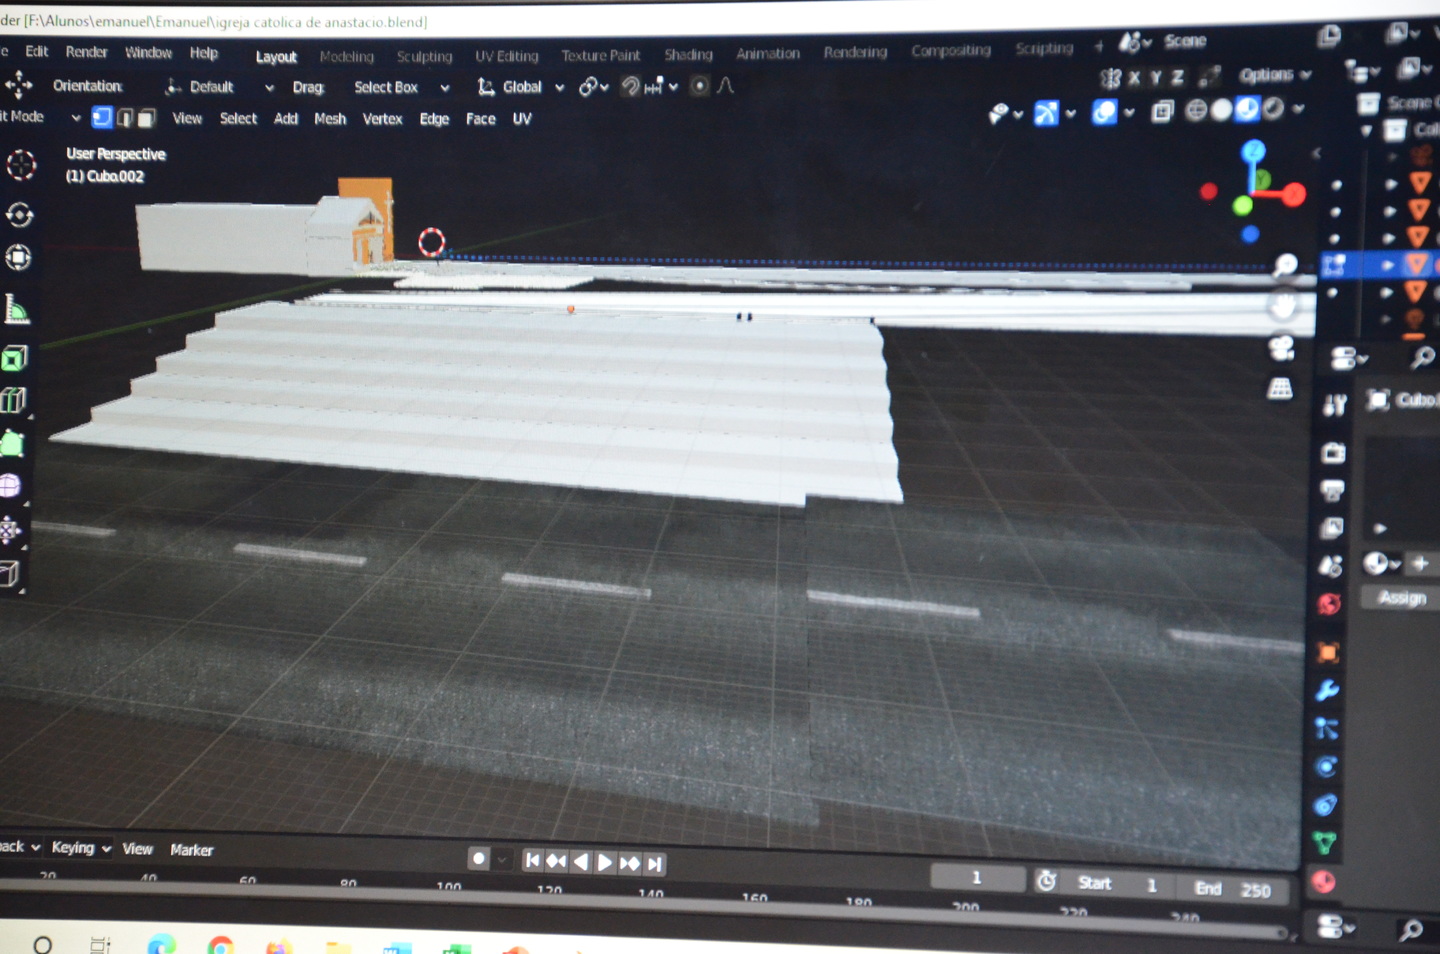Expand the Options dropdown
Screen dimensions: 1440x954
pos(1275,75)
